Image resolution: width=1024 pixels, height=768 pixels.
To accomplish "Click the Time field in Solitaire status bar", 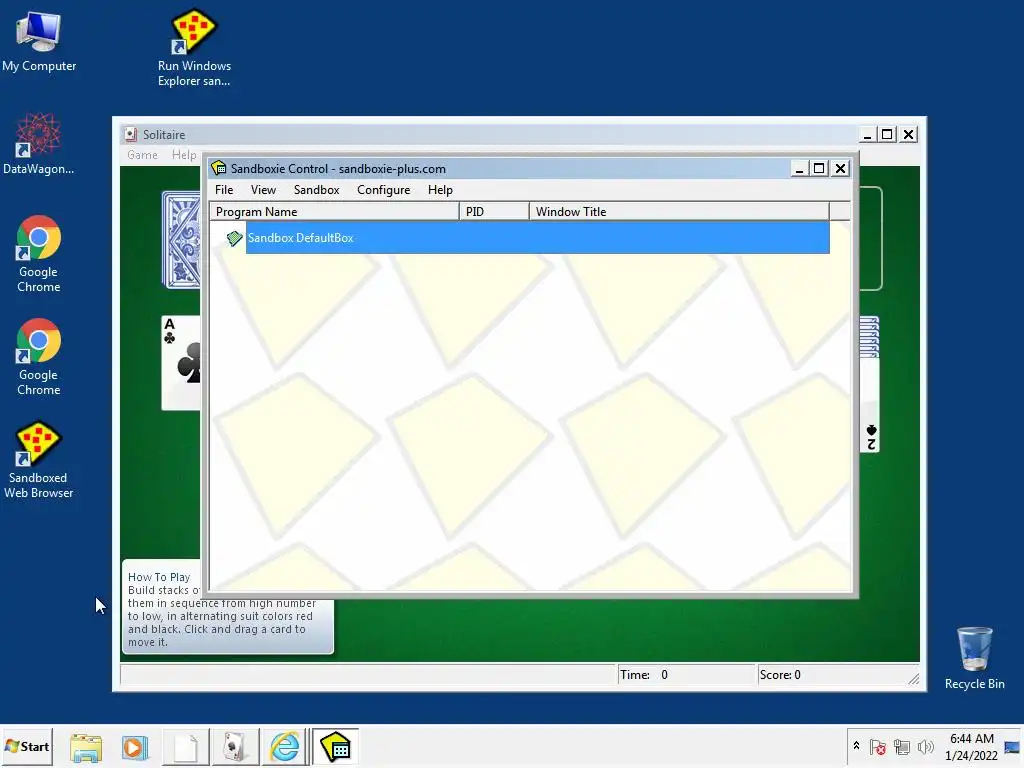I will pos(686,675).
